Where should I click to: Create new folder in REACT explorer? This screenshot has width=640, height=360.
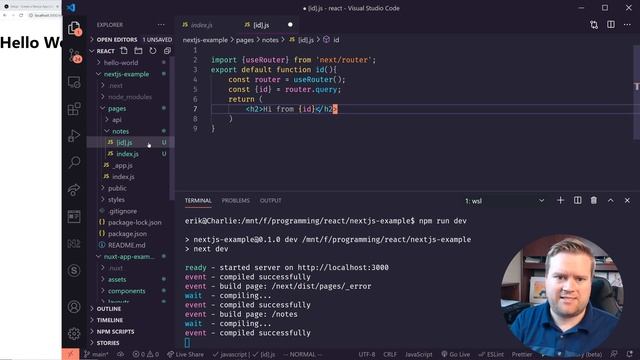(138, 51)
